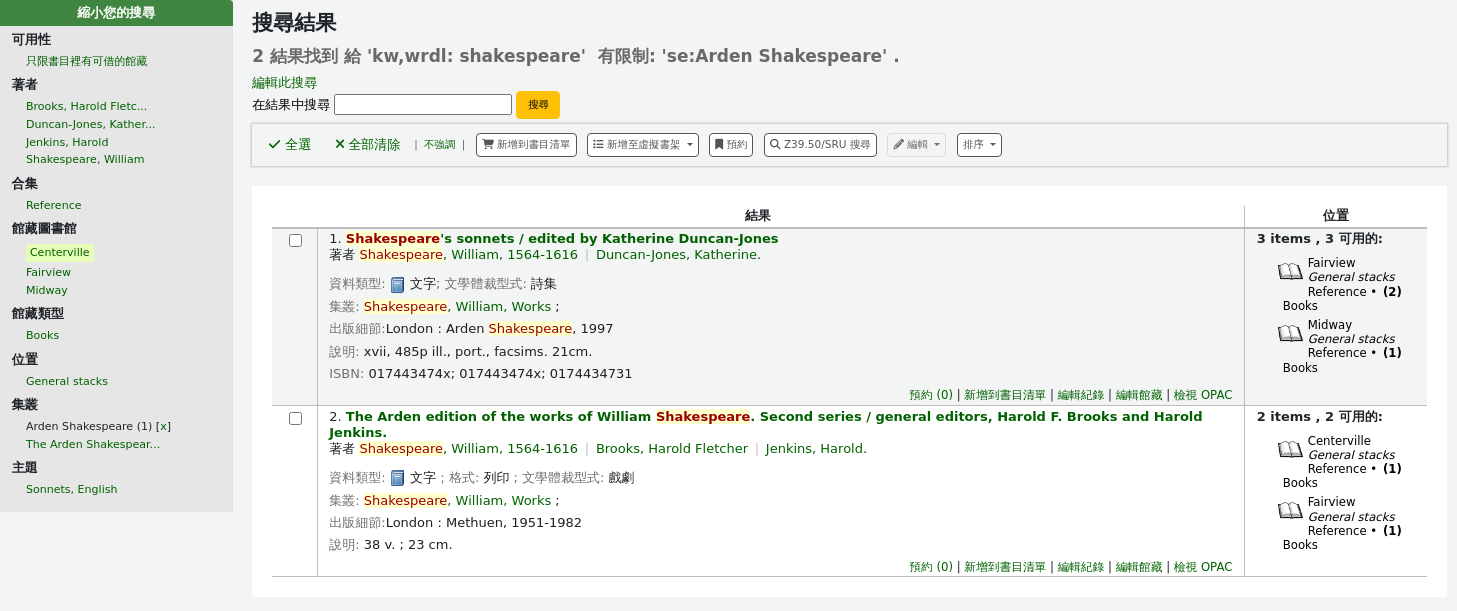
Task: Click 新增到書目清單 for Shakespeare's sonnets
Action: [x=1005, y=395]
